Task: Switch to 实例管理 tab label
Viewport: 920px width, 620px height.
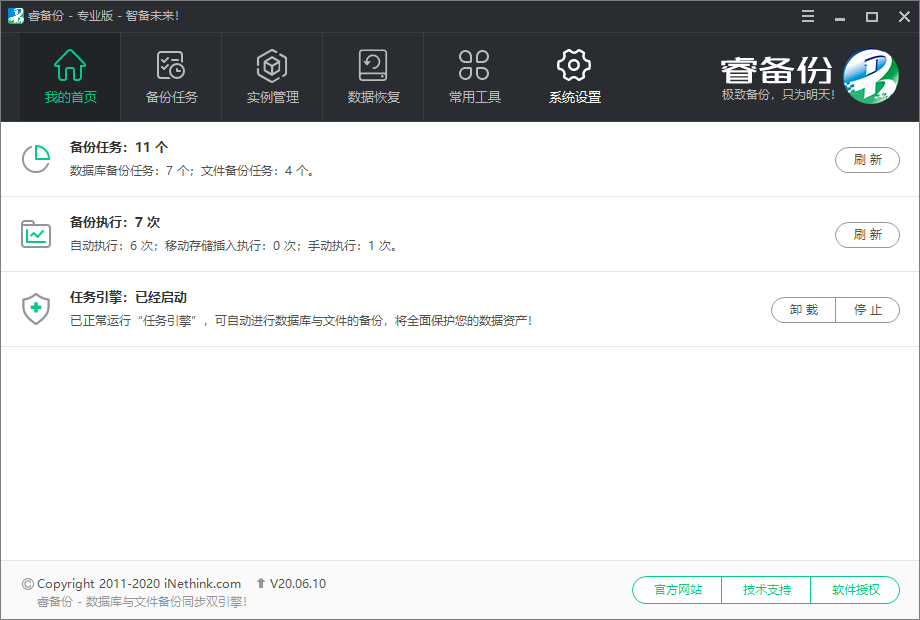Action: click(x=272, y=97)
